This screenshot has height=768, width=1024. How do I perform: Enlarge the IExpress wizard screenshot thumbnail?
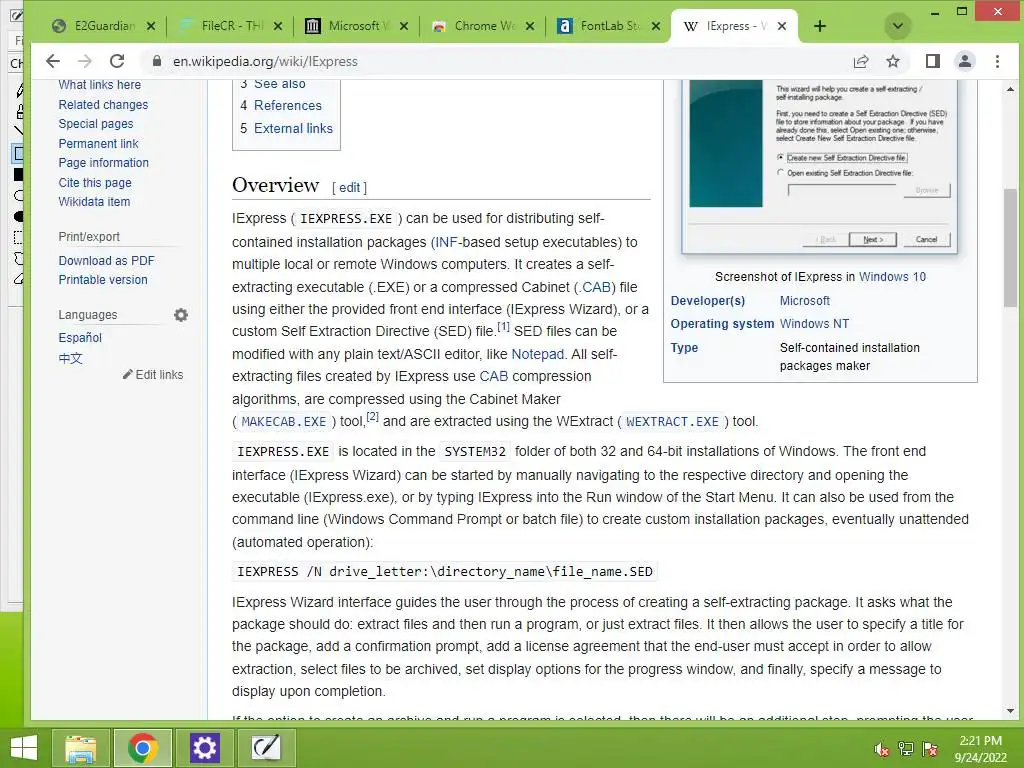820,167
